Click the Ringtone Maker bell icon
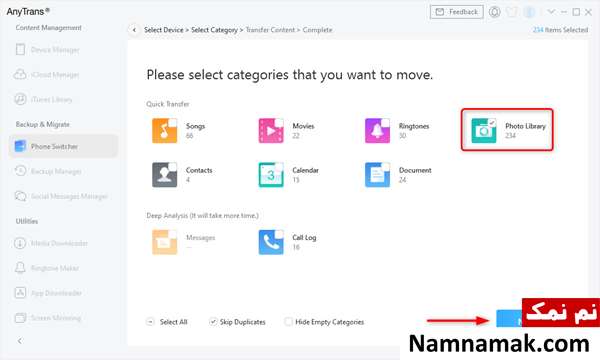This screenshot has width=600, height=360. [20, 268]
